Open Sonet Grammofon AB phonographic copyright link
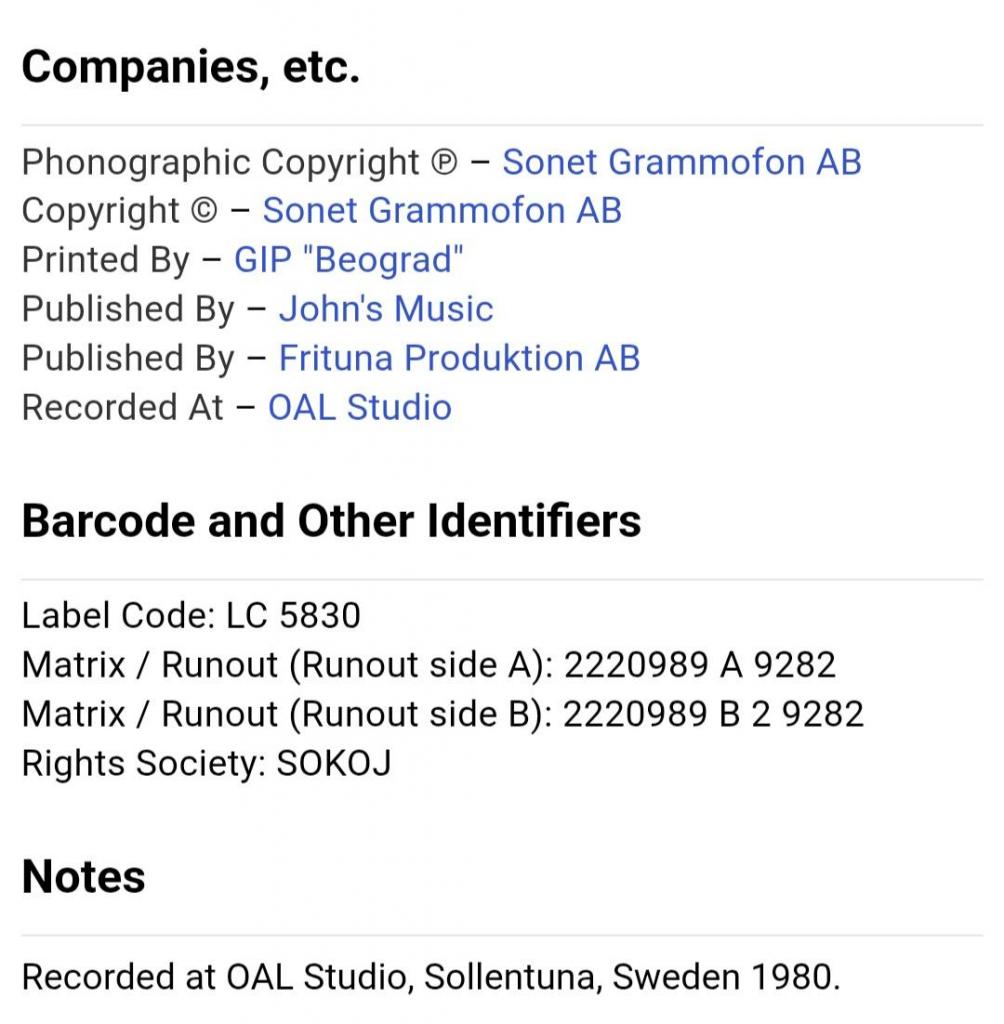Screen dimensions: 1004x1024 [681, 162]
